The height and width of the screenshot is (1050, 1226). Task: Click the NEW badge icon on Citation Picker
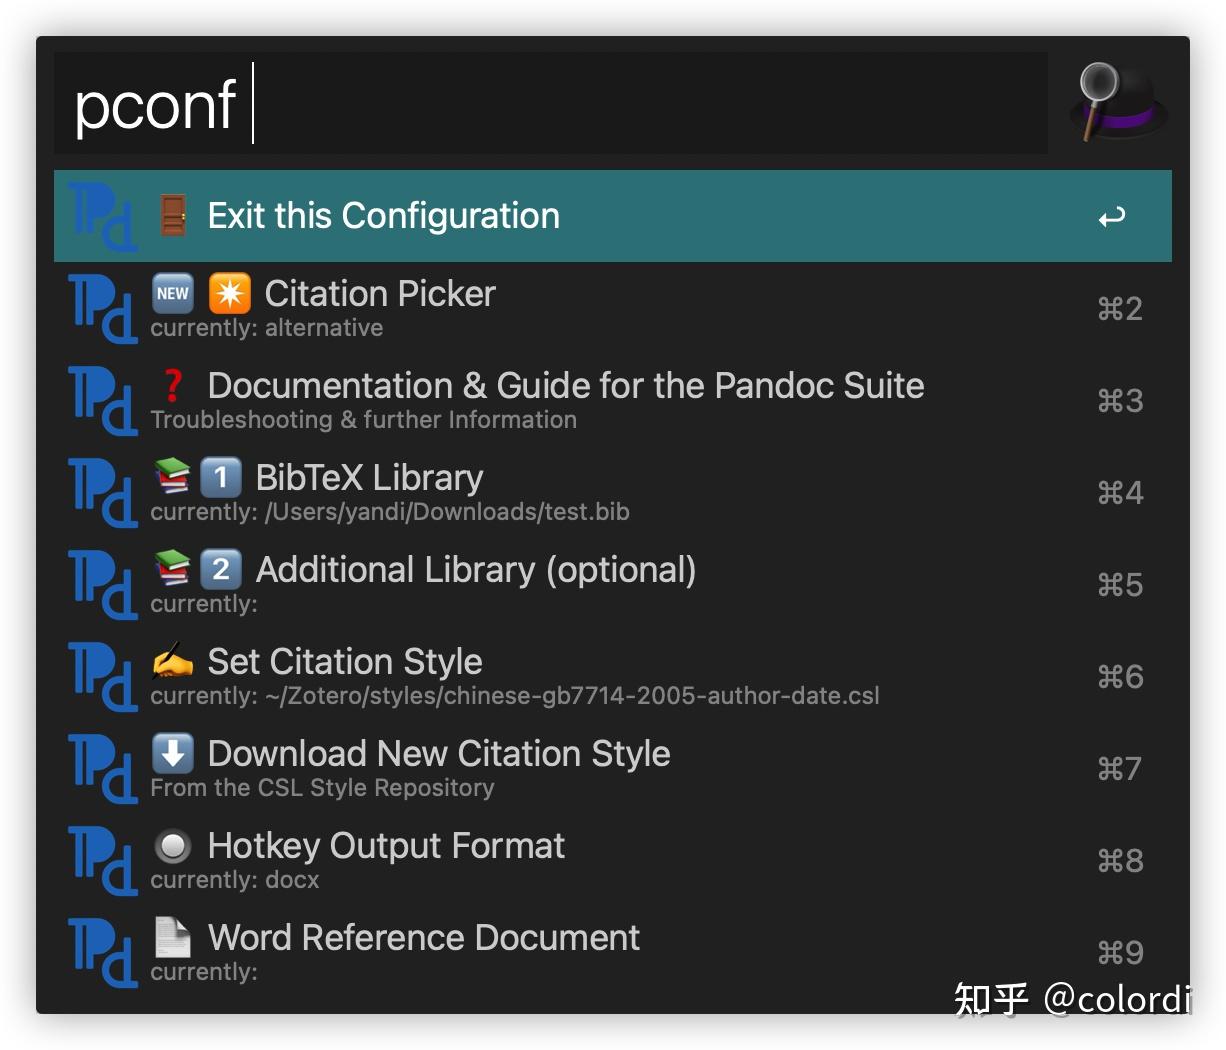pyautogui.click(x=173, y=293)
